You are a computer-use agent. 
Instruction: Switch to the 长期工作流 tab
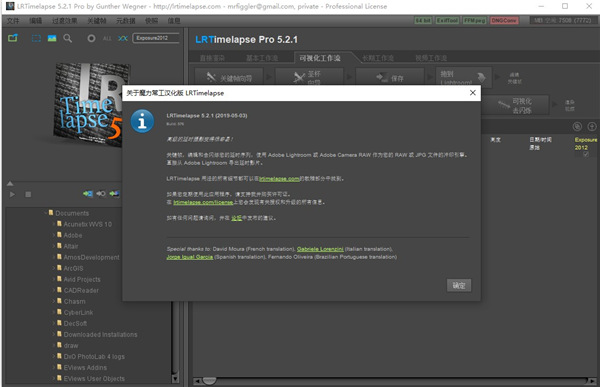378,58
